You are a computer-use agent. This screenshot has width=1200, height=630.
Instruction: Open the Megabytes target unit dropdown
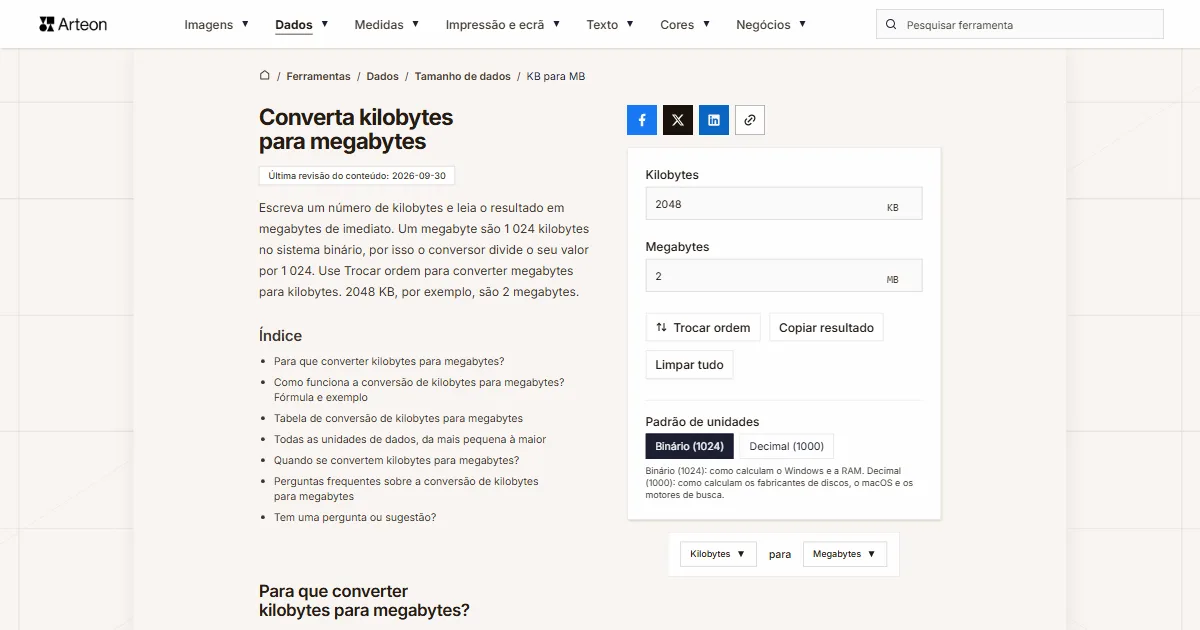coord(844,554)
